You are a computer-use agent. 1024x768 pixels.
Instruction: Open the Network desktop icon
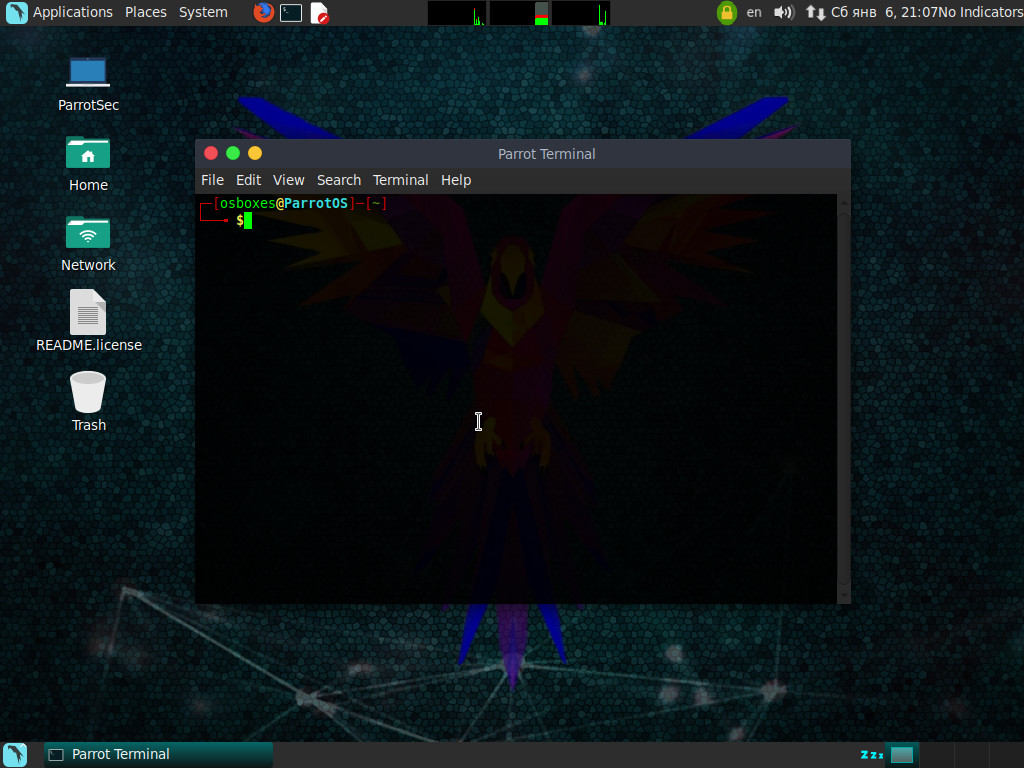(88, 244)
